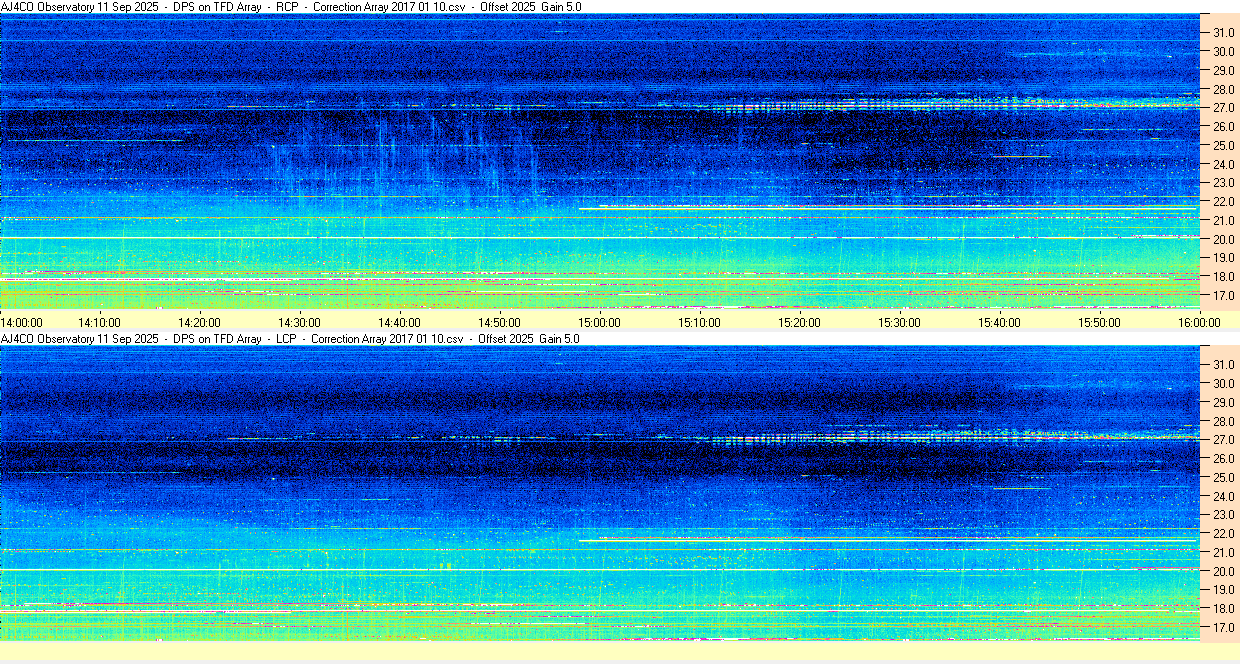Pick 24.0 frequency label in LCP panel
The width and height of the screenshot is (1240, 664).
click(x=1224, y=497)
